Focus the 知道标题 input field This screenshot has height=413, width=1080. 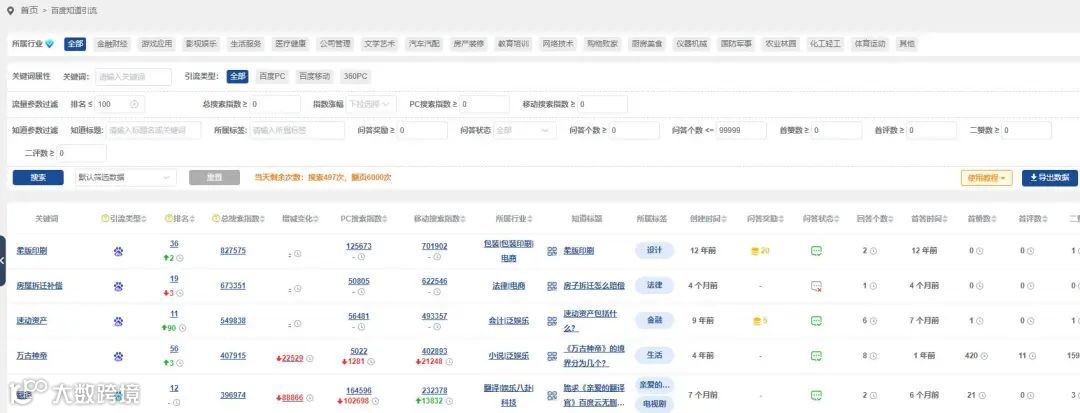point(154,130)
